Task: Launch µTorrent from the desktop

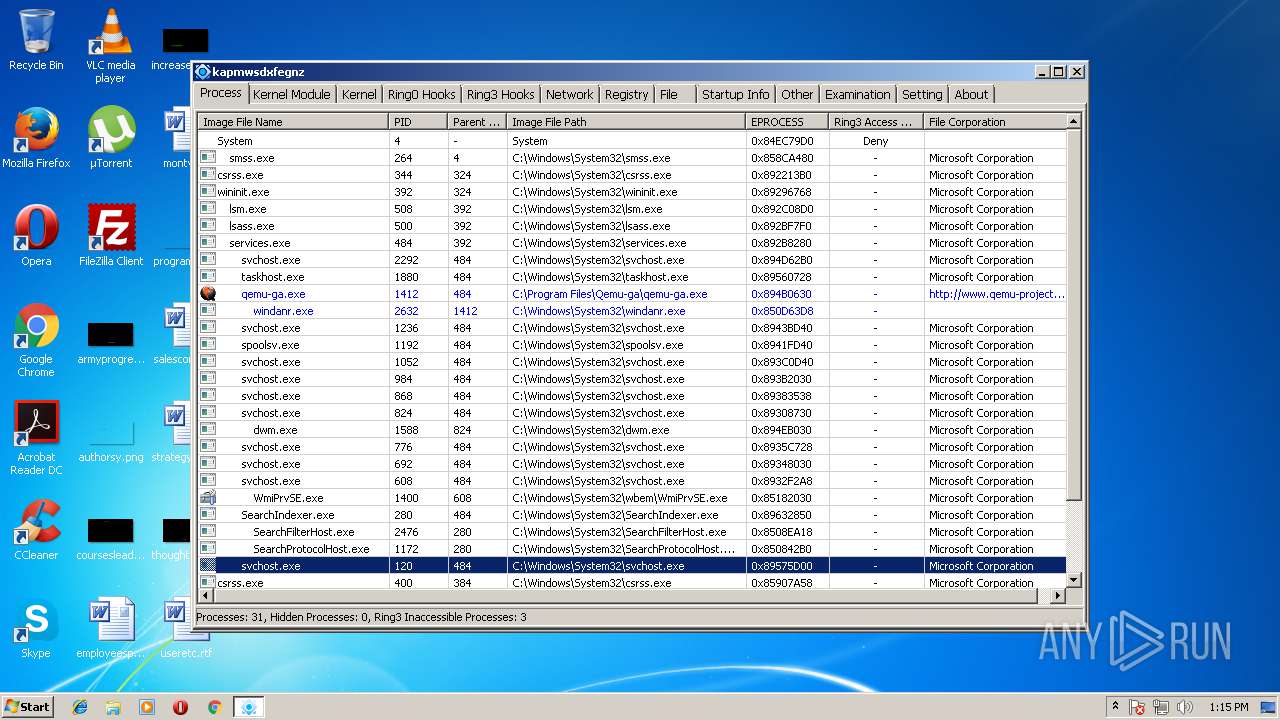Action: (110, 138)
